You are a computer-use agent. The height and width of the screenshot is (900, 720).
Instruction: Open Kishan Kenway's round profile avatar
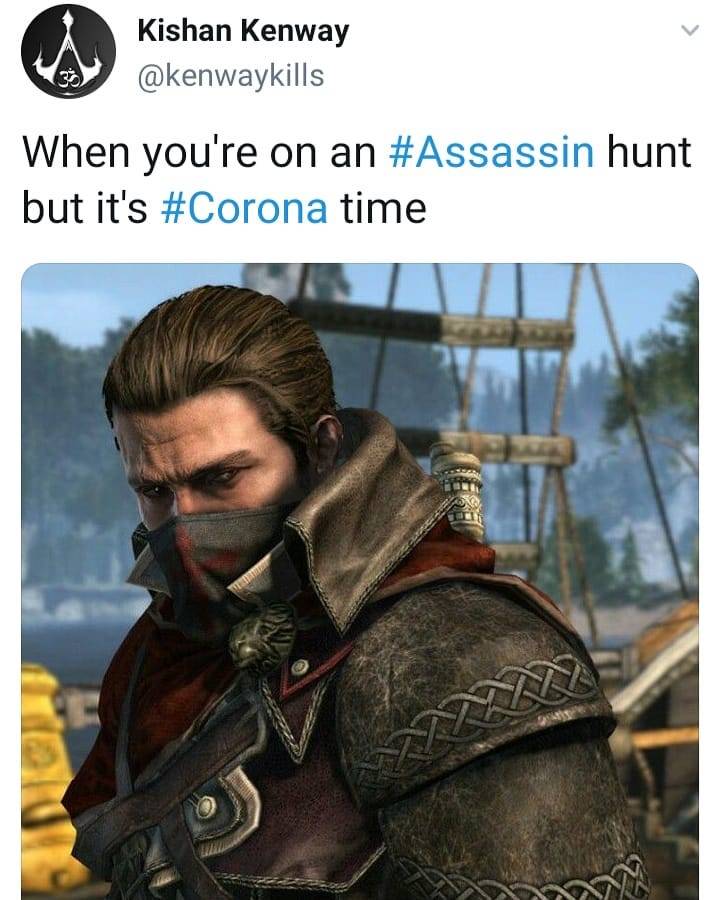(x=68, y=51)
